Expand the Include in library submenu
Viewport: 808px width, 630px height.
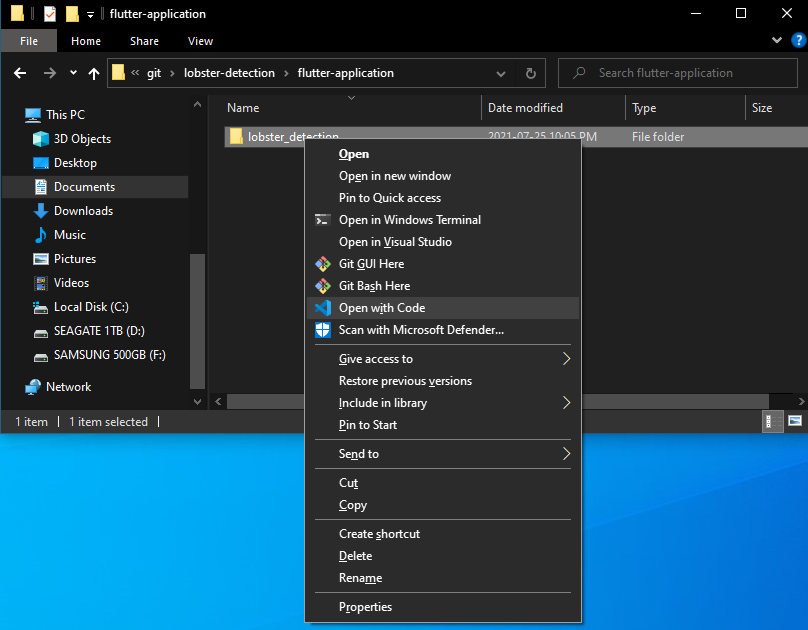[566, 402]
